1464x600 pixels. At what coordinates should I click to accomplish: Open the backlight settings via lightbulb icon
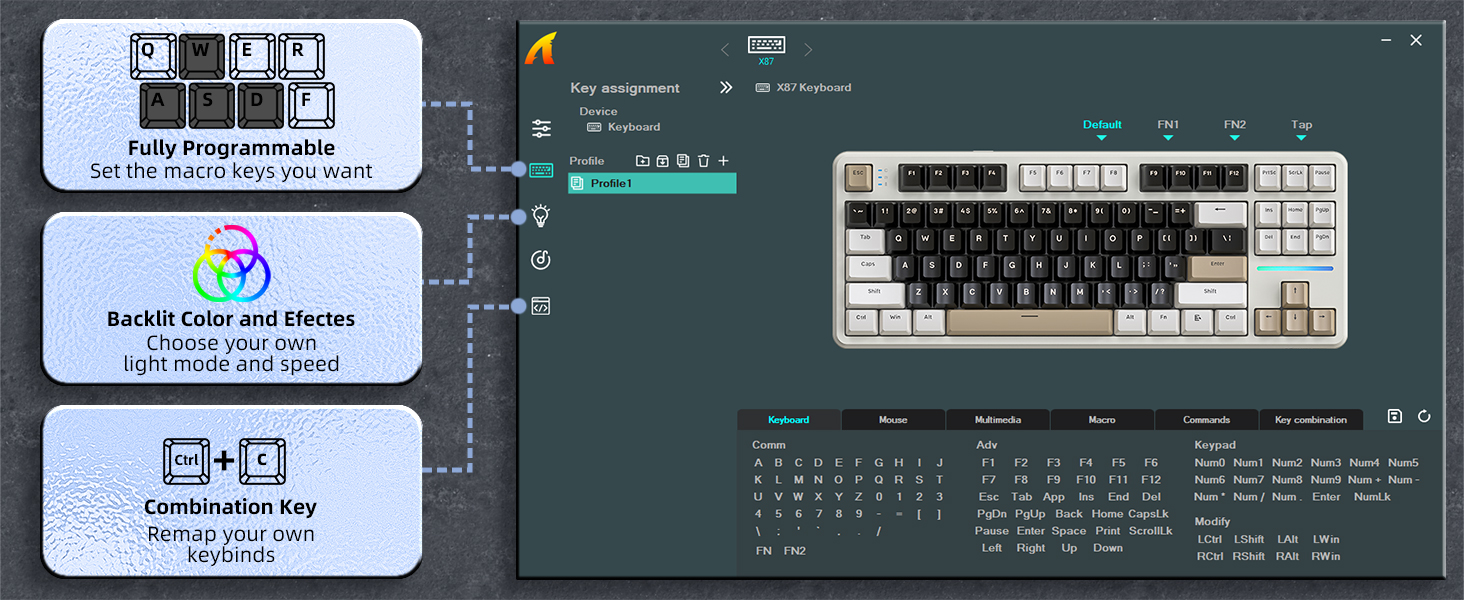click(x=541, y=215)
